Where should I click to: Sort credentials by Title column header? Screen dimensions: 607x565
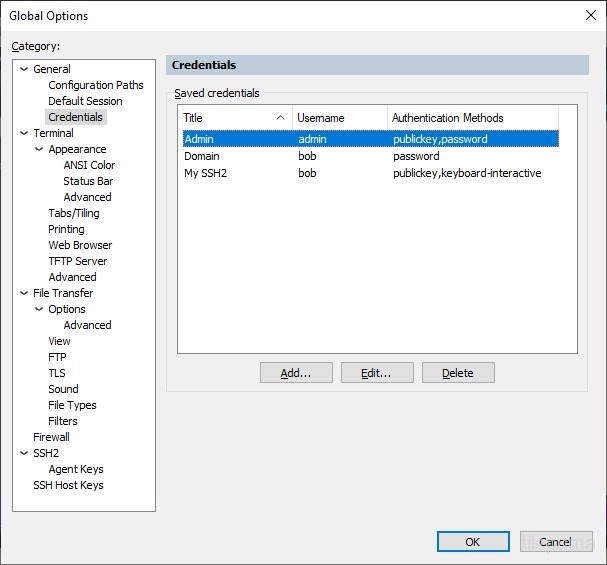(228, 118)
